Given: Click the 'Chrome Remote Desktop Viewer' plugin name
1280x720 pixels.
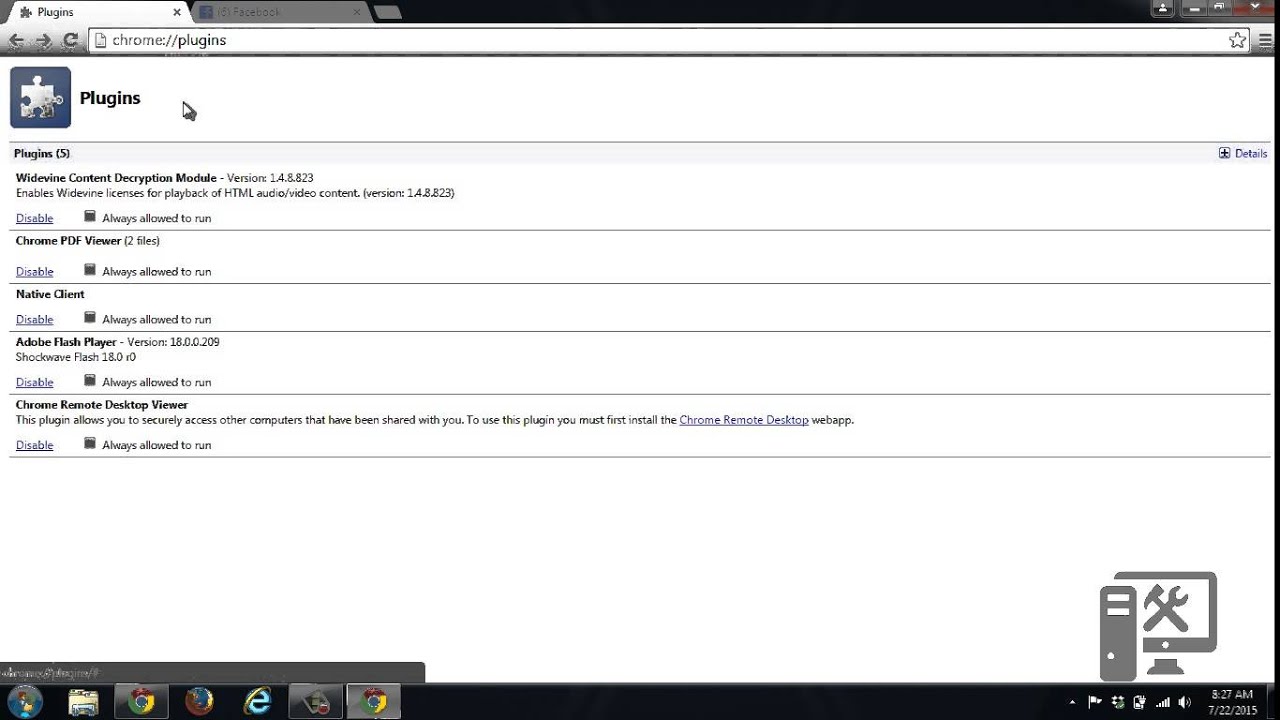Looking at the screenshot, I should (102, 405).
